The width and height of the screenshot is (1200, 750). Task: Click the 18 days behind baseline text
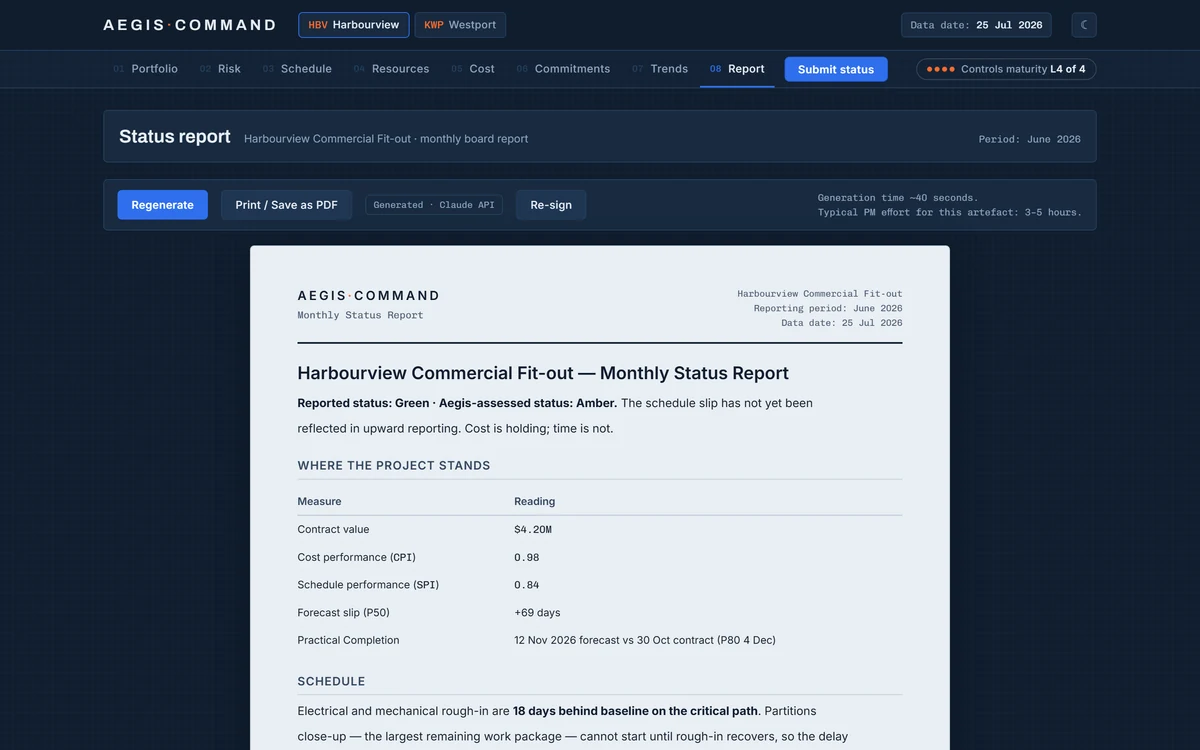tap(635, 711)
